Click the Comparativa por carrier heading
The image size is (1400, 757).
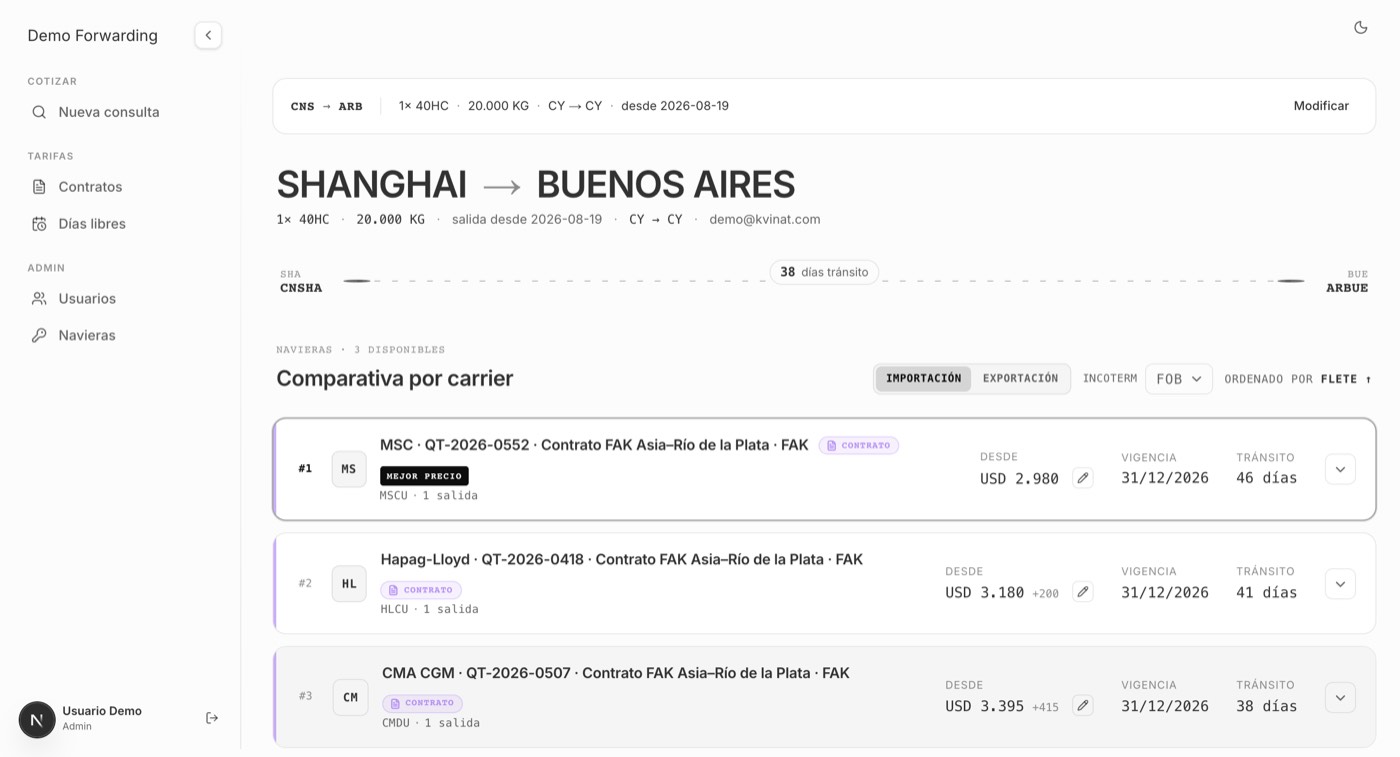(395, 379)
